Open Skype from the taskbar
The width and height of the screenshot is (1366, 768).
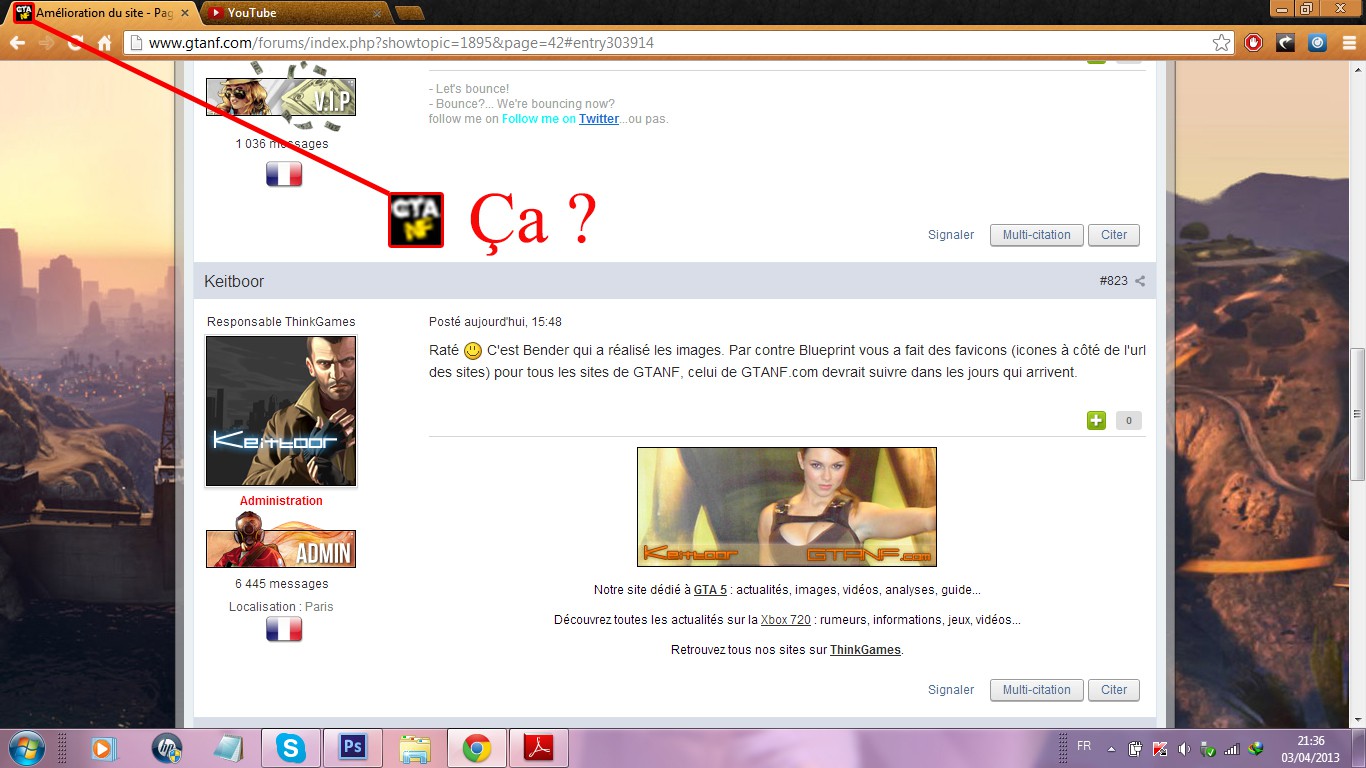click(291, 748)
